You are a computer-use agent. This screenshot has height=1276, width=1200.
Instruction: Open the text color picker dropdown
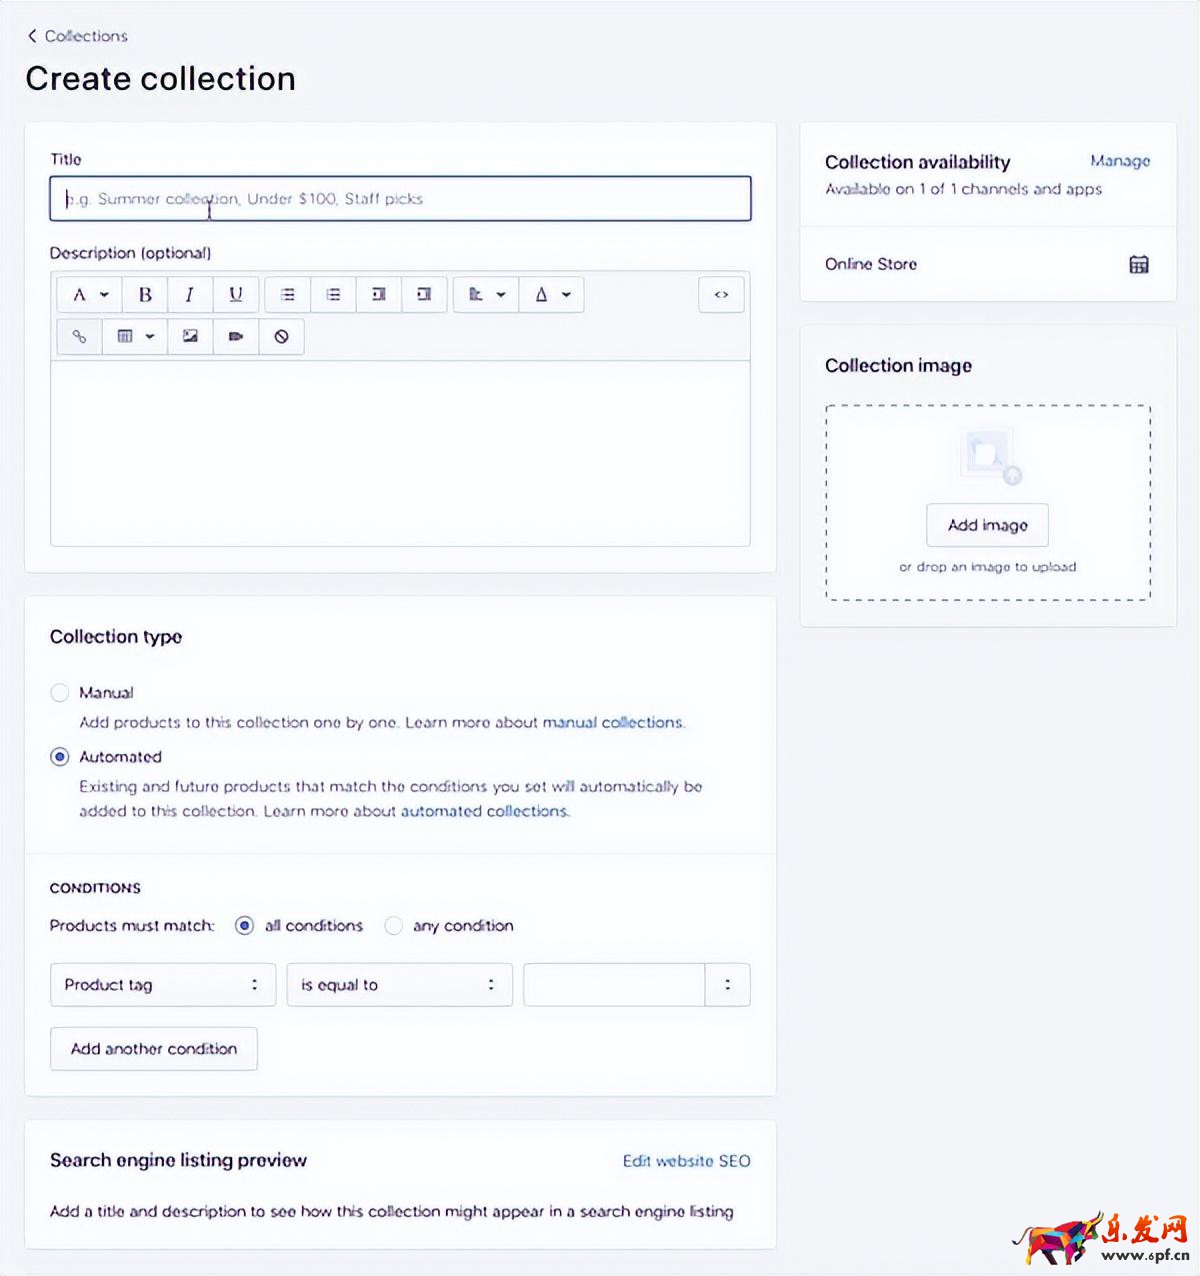tap(552, 294)
